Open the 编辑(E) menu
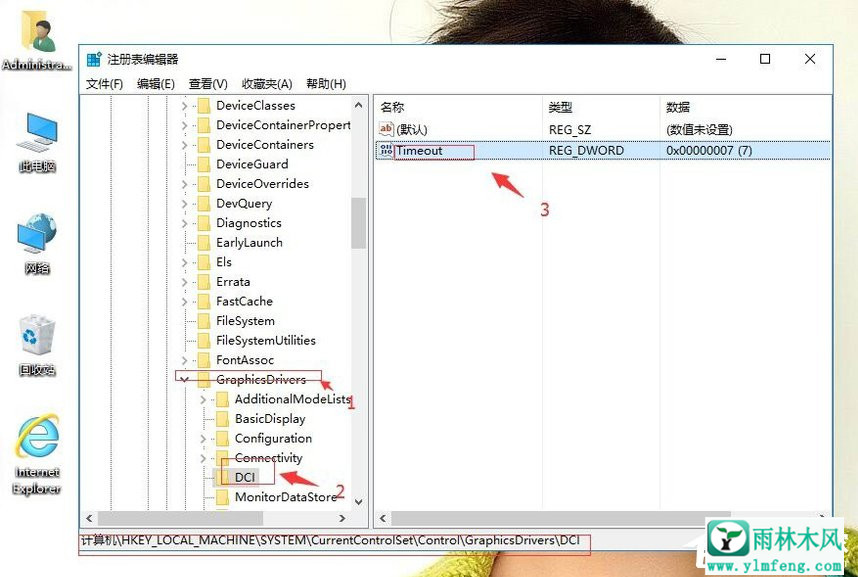 (155, 84)
